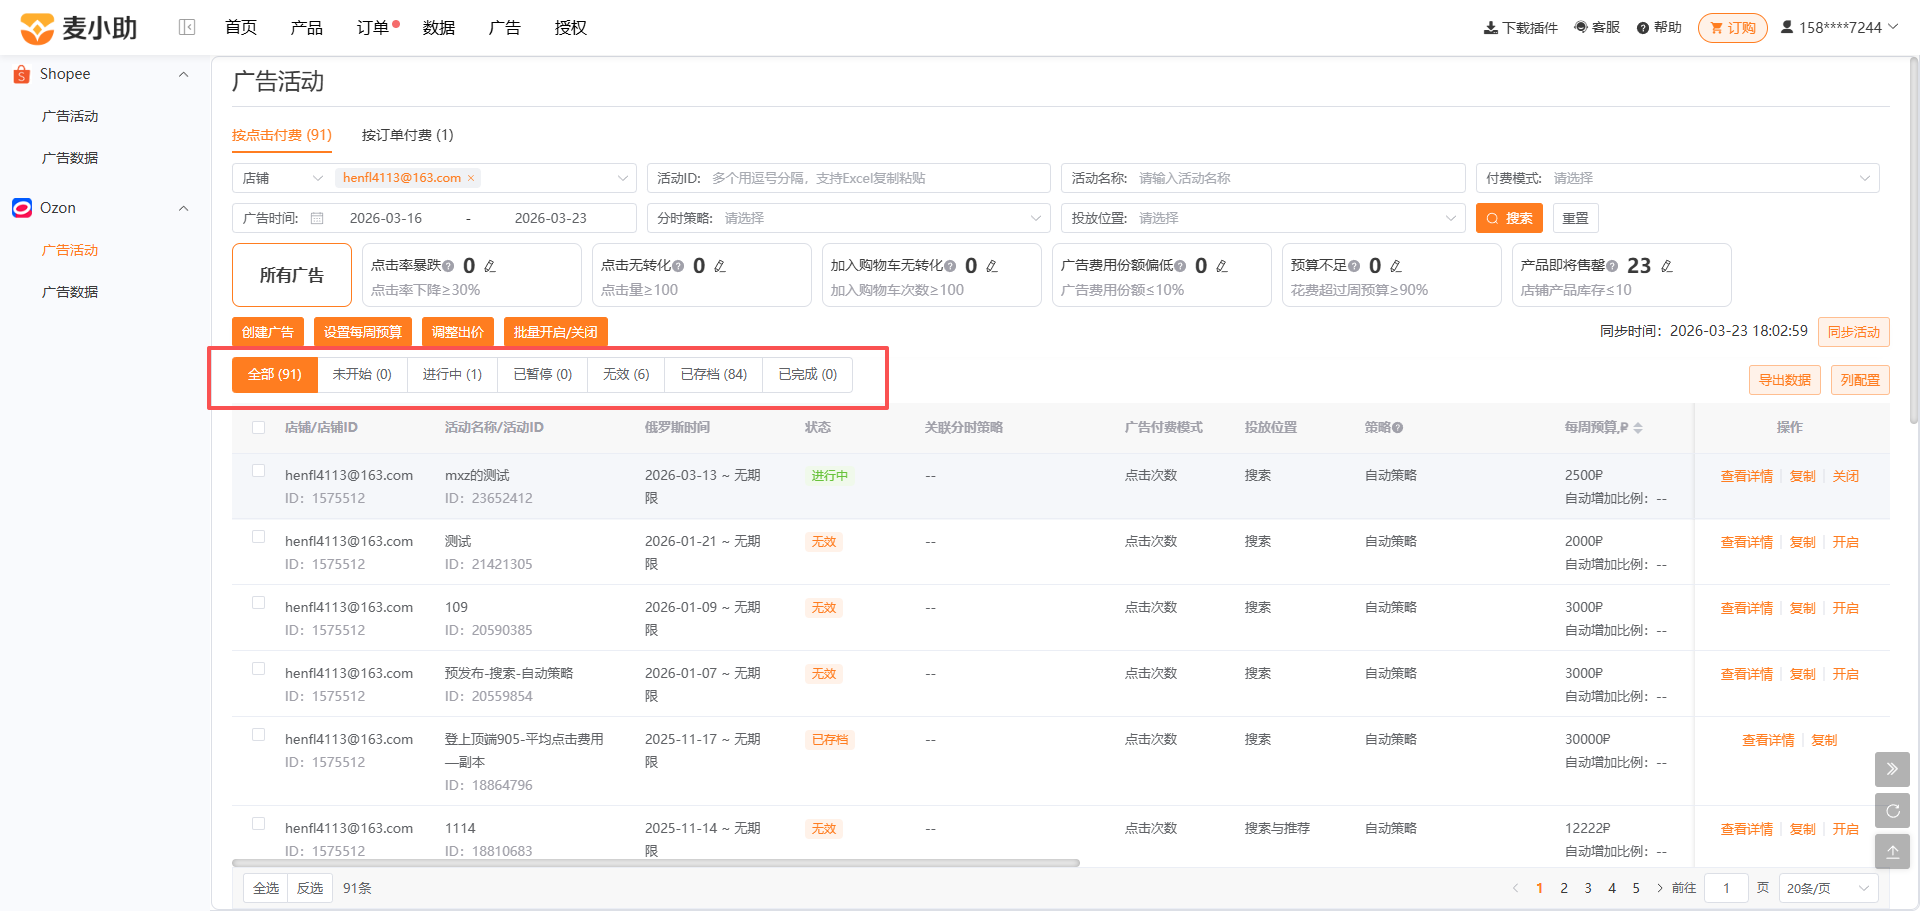Viewport: 1920px width, 911px height.
Task: Edit 产品即将售罄 pencil icon
Action: (1666, 266)
